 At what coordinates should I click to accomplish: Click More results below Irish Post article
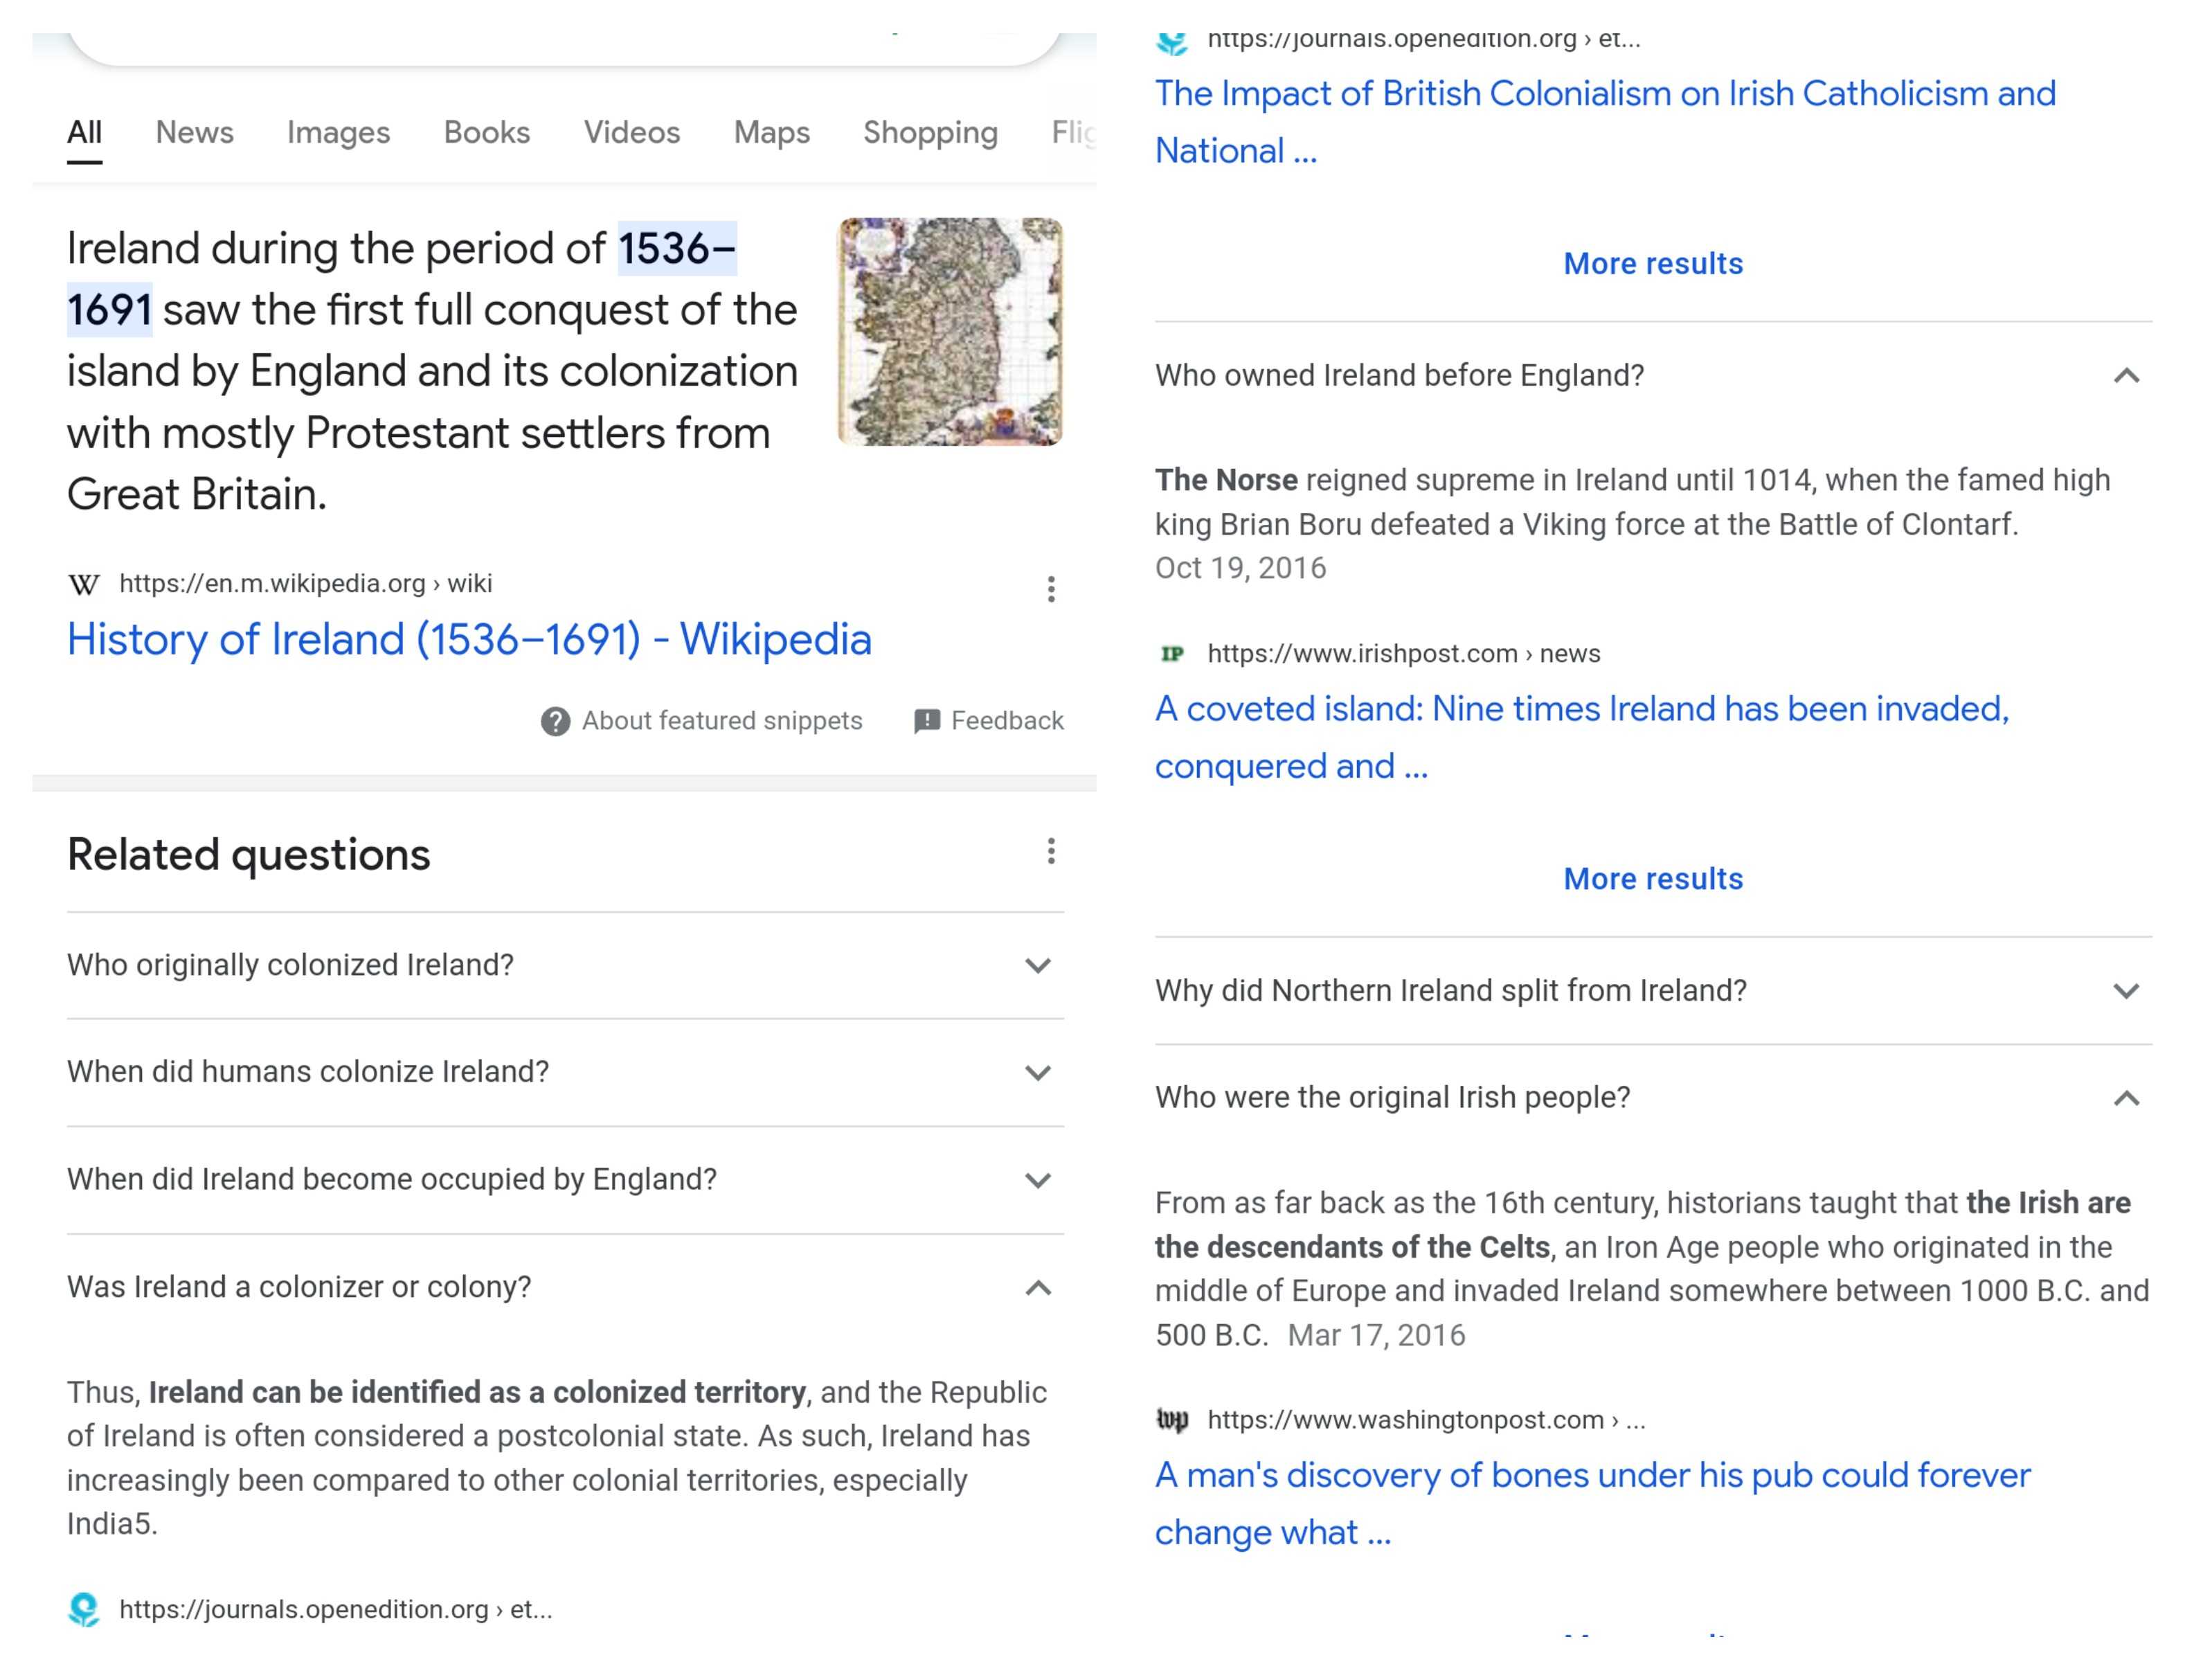tap(1652, 879)
